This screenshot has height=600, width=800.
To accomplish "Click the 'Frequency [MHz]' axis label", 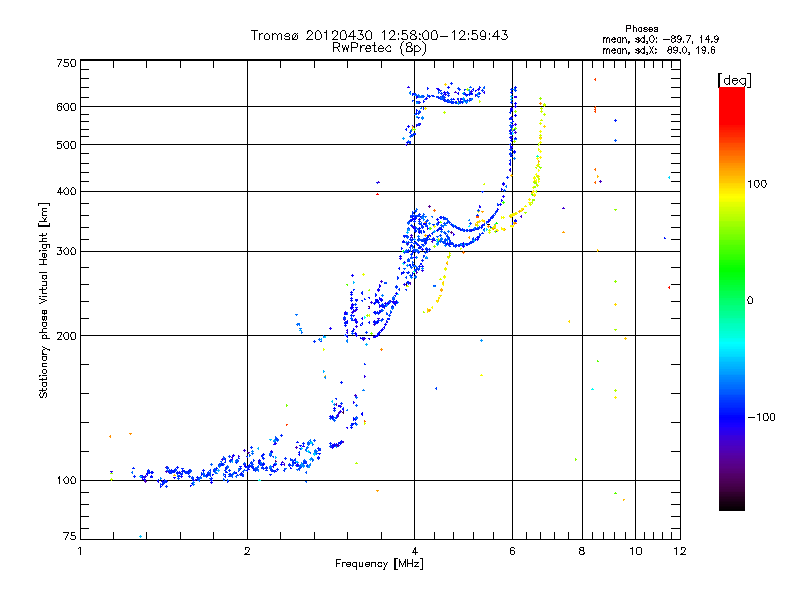I will pos(379,564).
